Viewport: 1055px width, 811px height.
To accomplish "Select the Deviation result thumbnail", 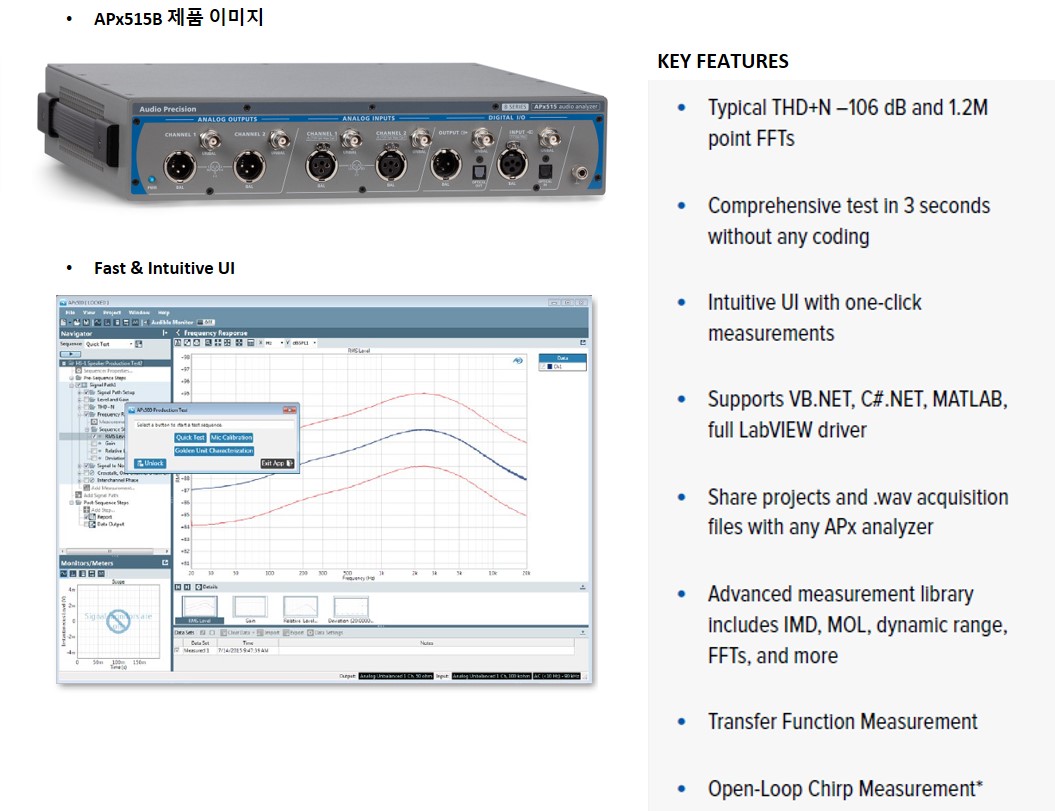I will tap(351, 610).
